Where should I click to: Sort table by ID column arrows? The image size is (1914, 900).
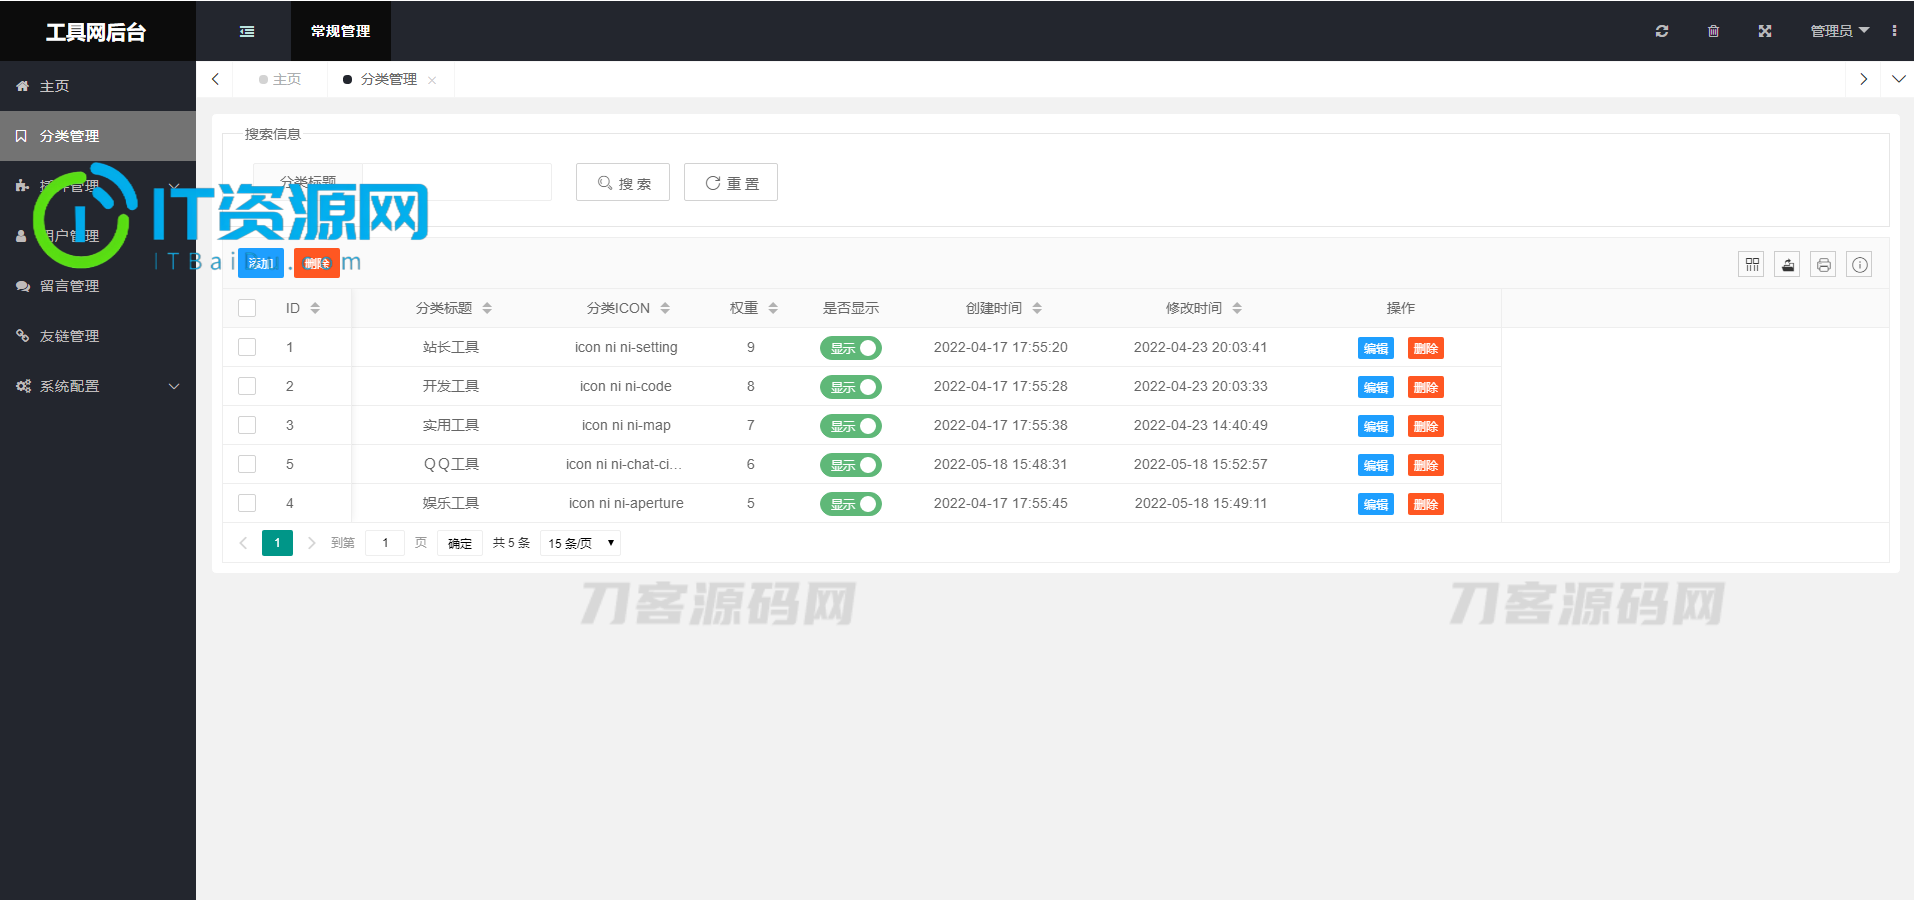[315, 308]
